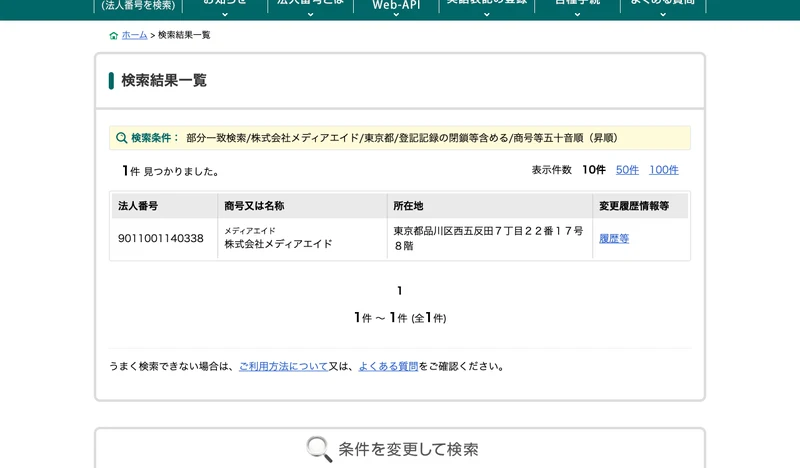
Task: Click the 1件 ～ 1件 (全1件) range text
Action: click(400, 318)
